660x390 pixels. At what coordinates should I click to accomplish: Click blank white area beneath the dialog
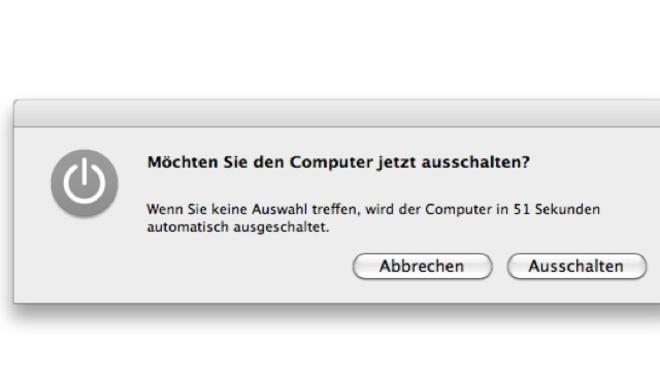(x=330, y=358)
